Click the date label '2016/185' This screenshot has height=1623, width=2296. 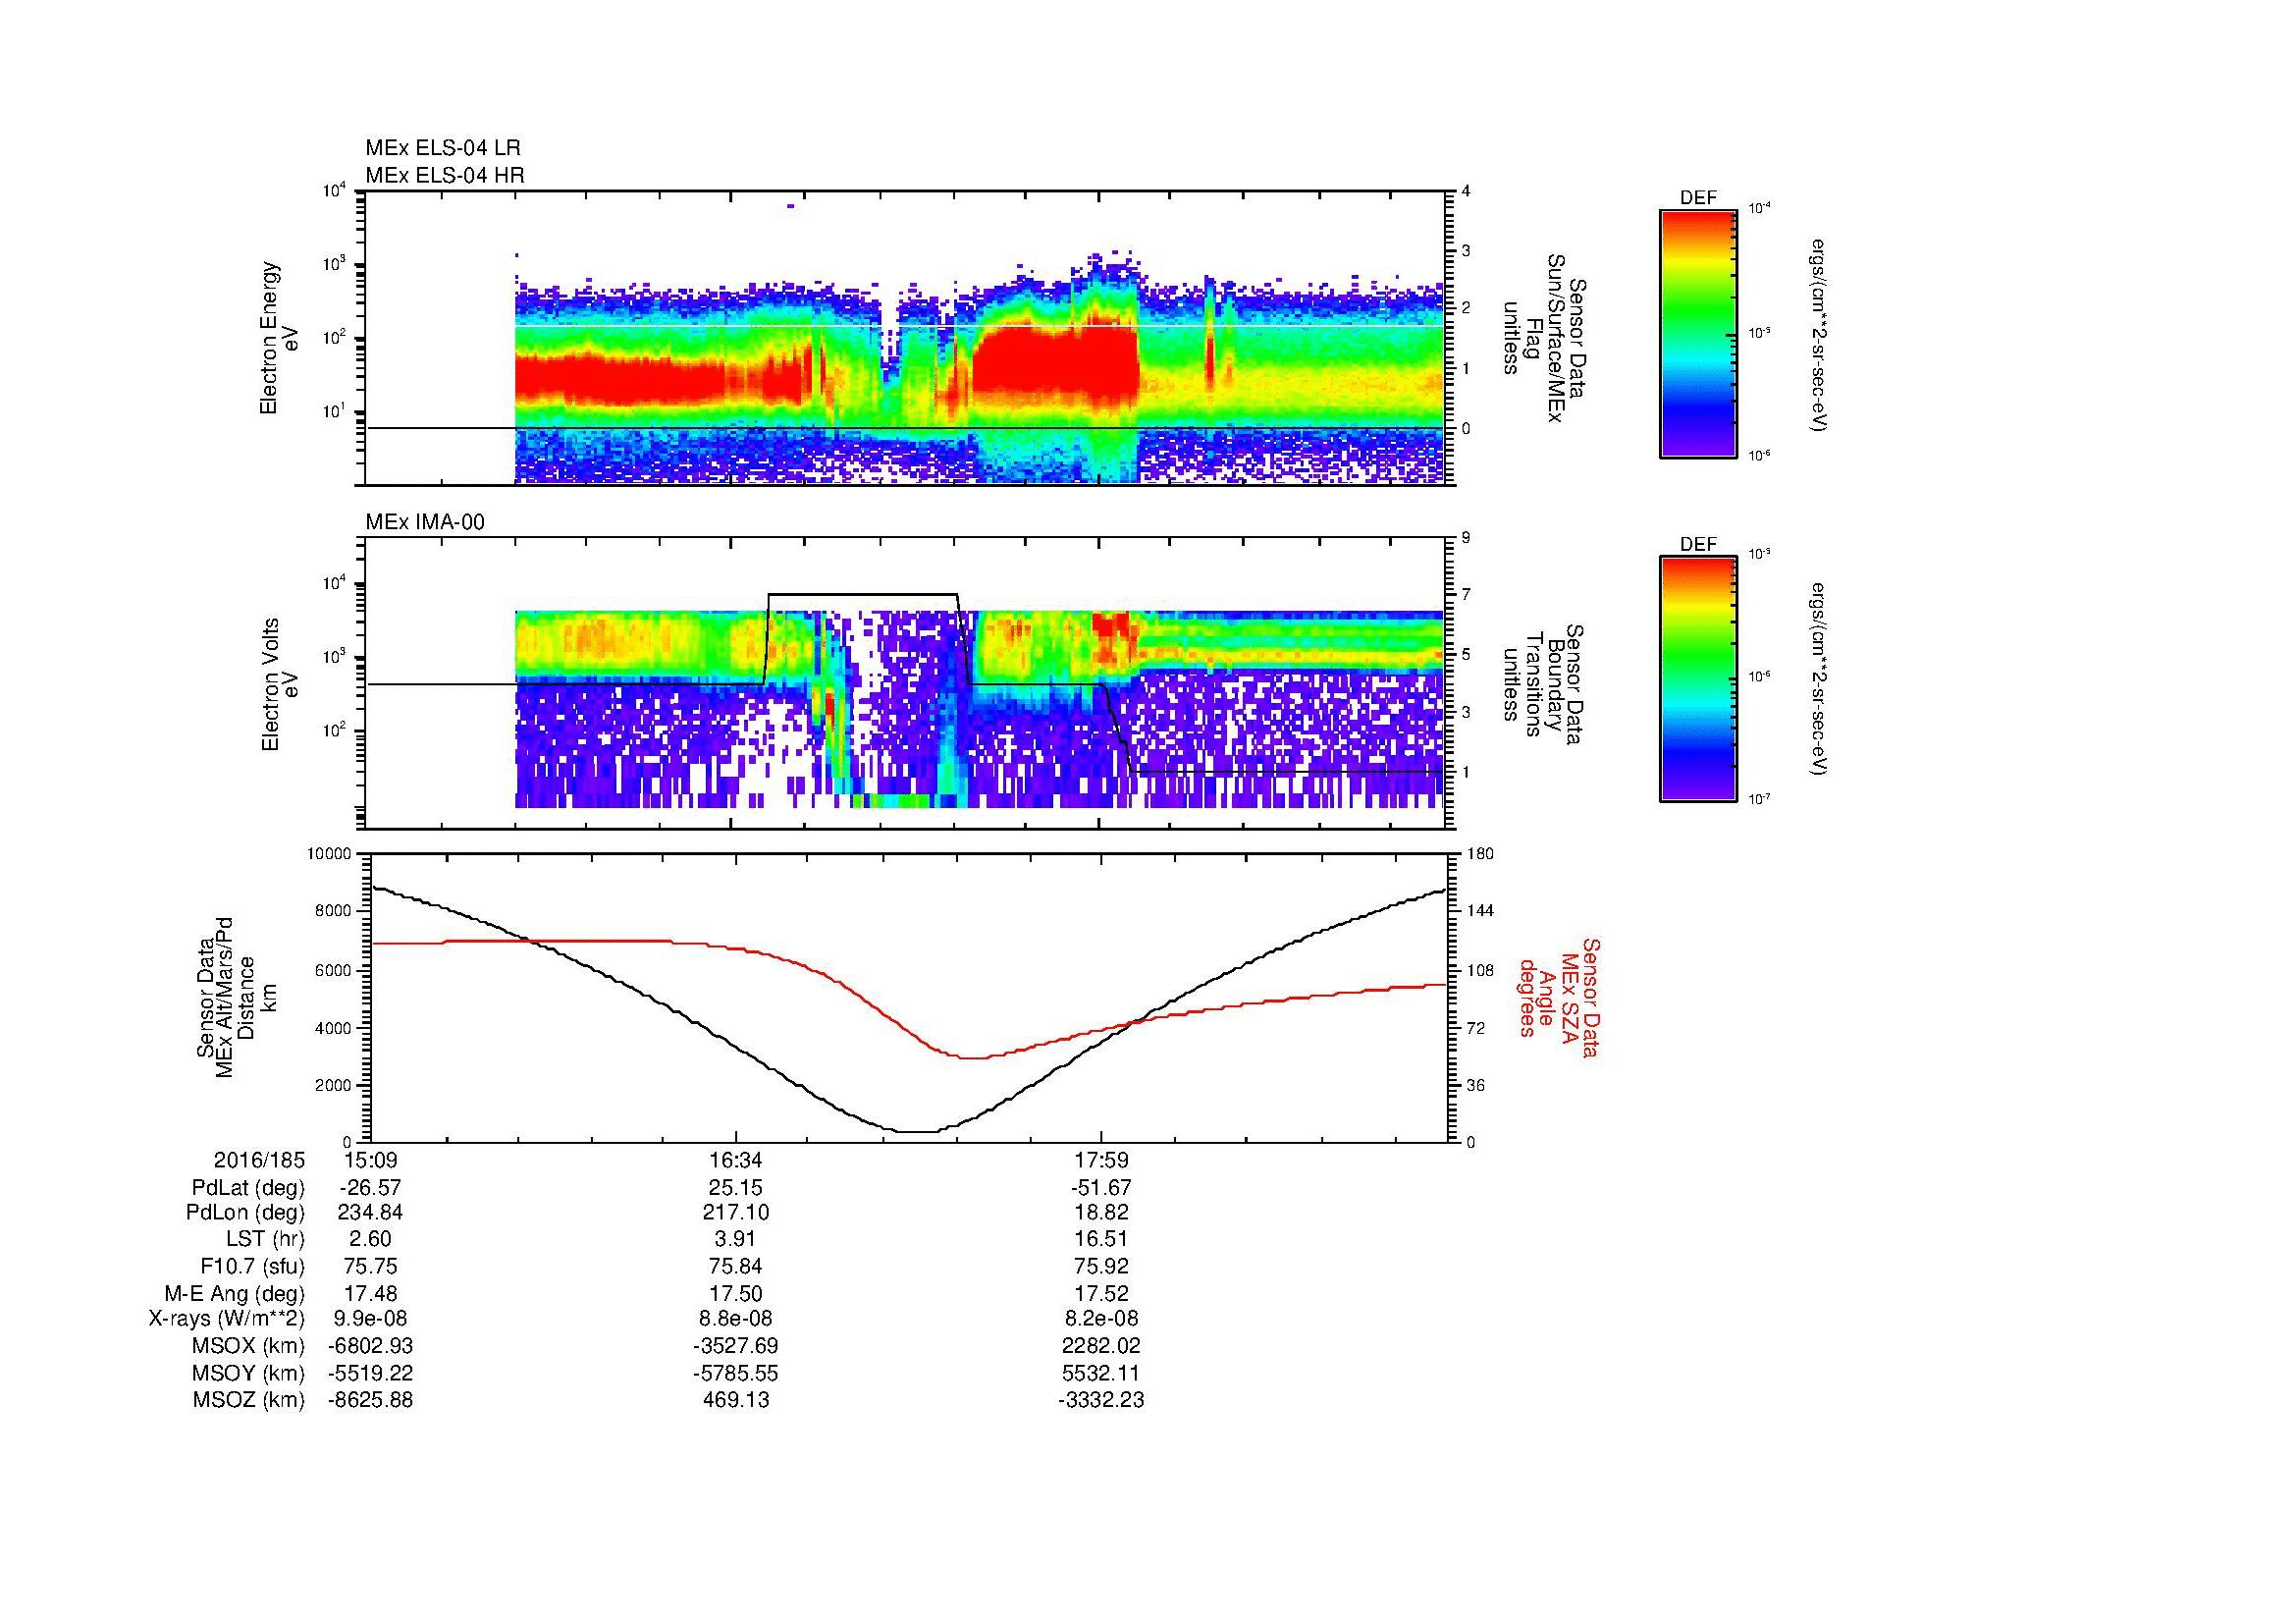[x=259, y=1160]
